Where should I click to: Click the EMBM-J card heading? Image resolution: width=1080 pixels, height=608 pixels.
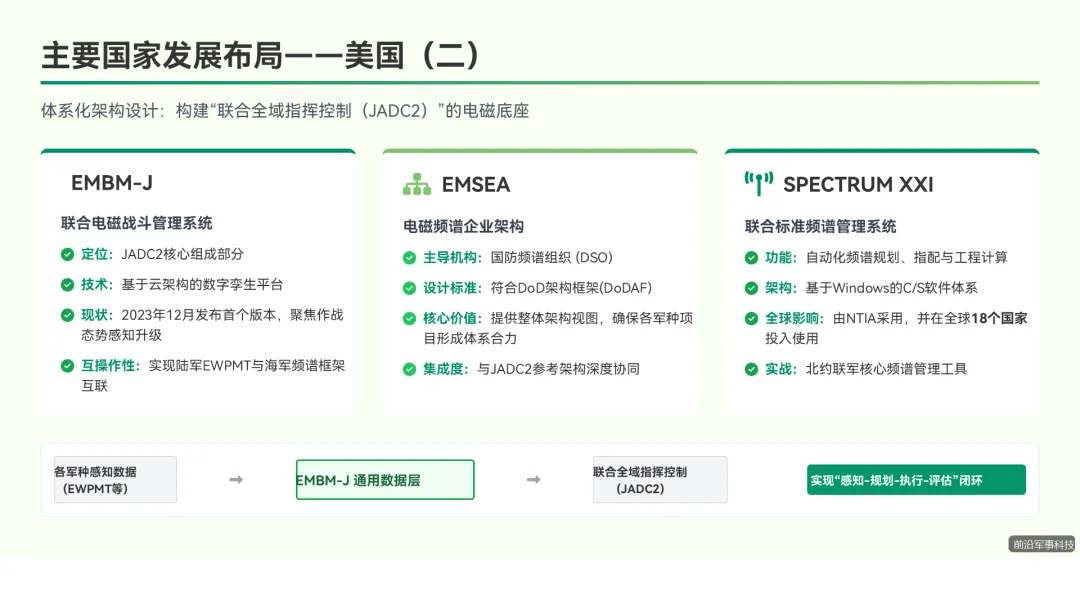click(112, 183)
